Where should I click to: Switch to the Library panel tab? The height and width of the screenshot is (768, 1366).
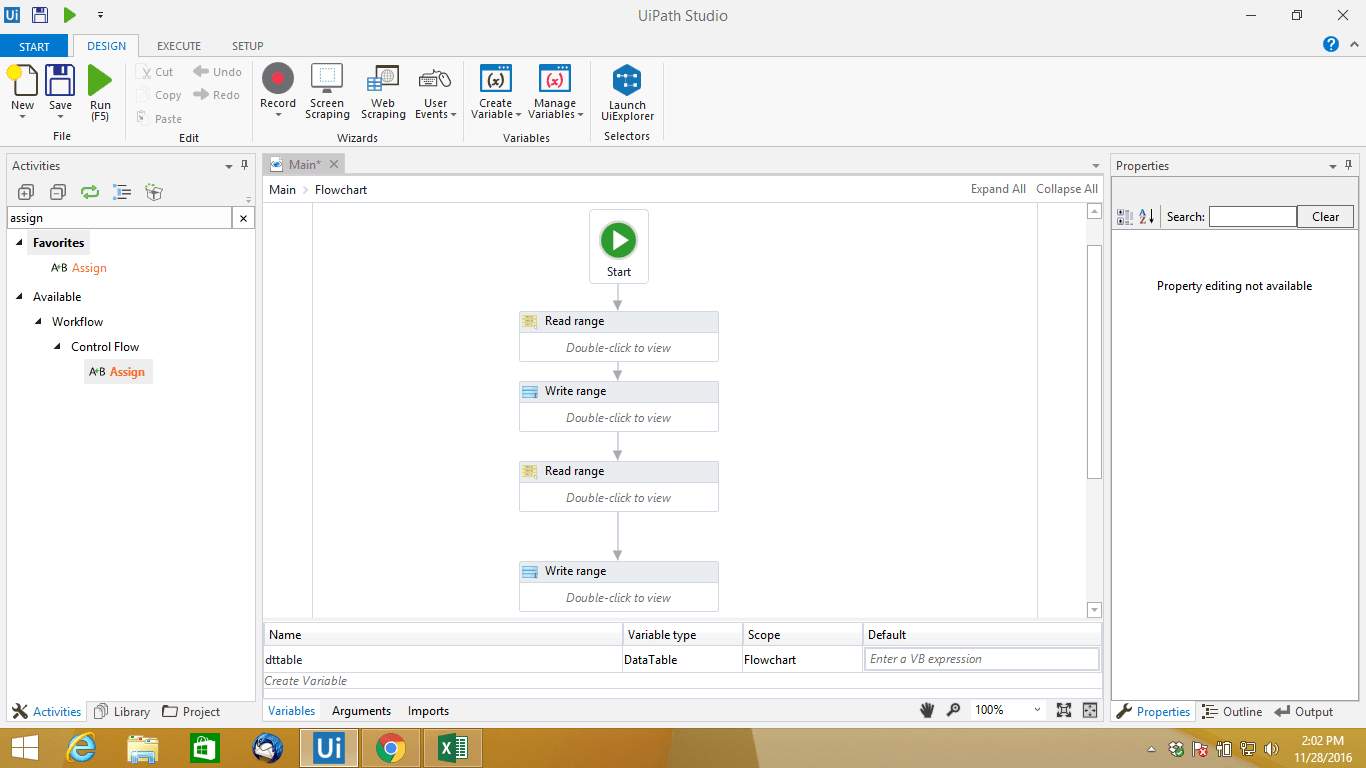(x=122, y=712)
